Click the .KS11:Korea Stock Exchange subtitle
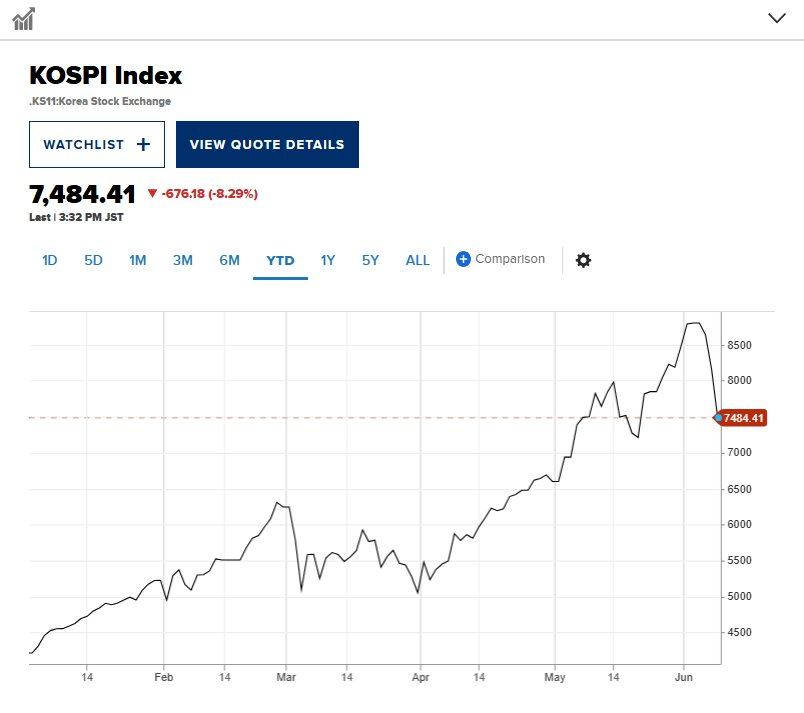 pyautogui.click(x=100, y=101)
